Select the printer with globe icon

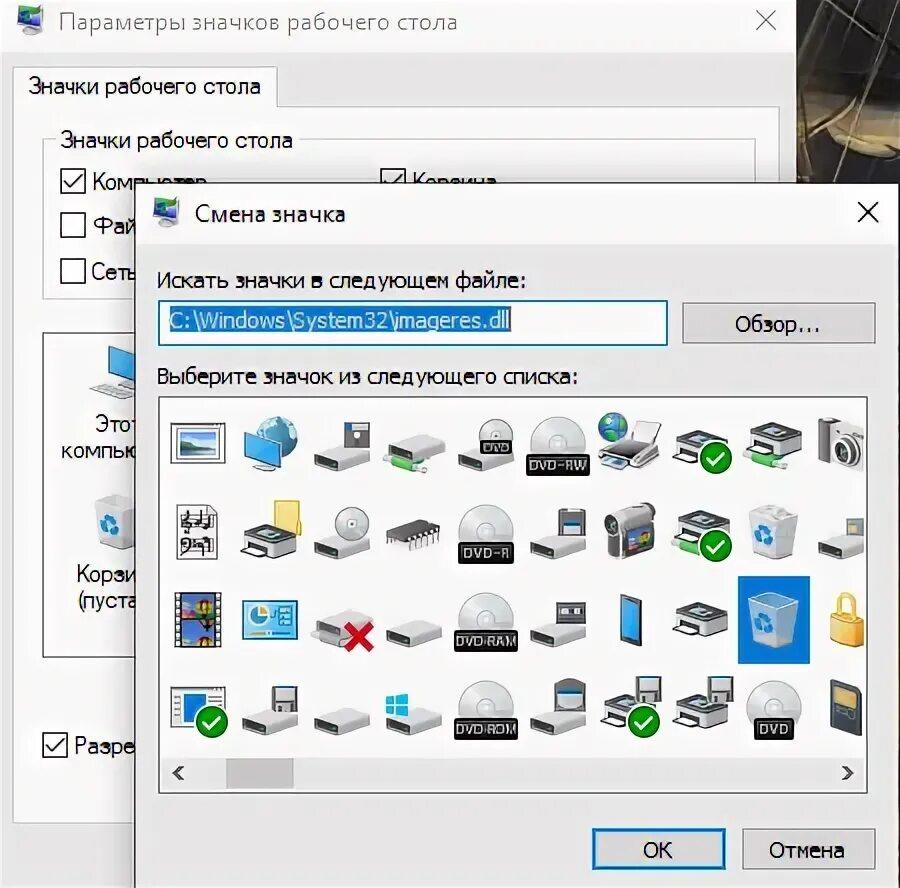(629, 440)
